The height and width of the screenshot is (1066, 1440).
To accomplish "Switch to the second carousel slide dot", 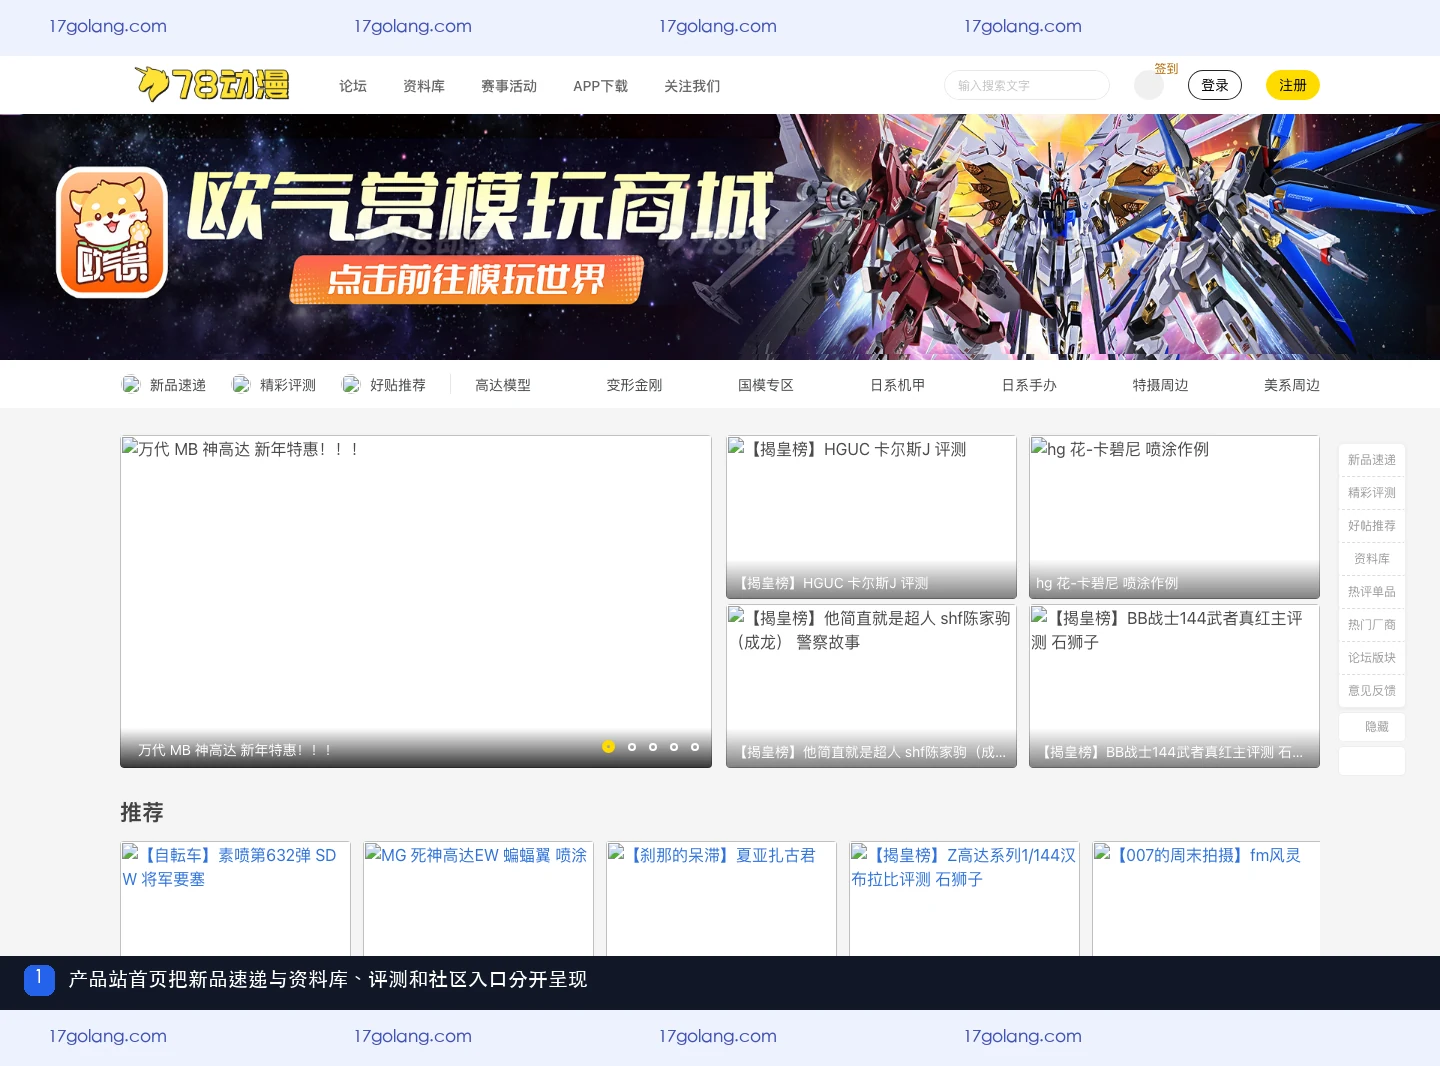I will click(632, 747).
